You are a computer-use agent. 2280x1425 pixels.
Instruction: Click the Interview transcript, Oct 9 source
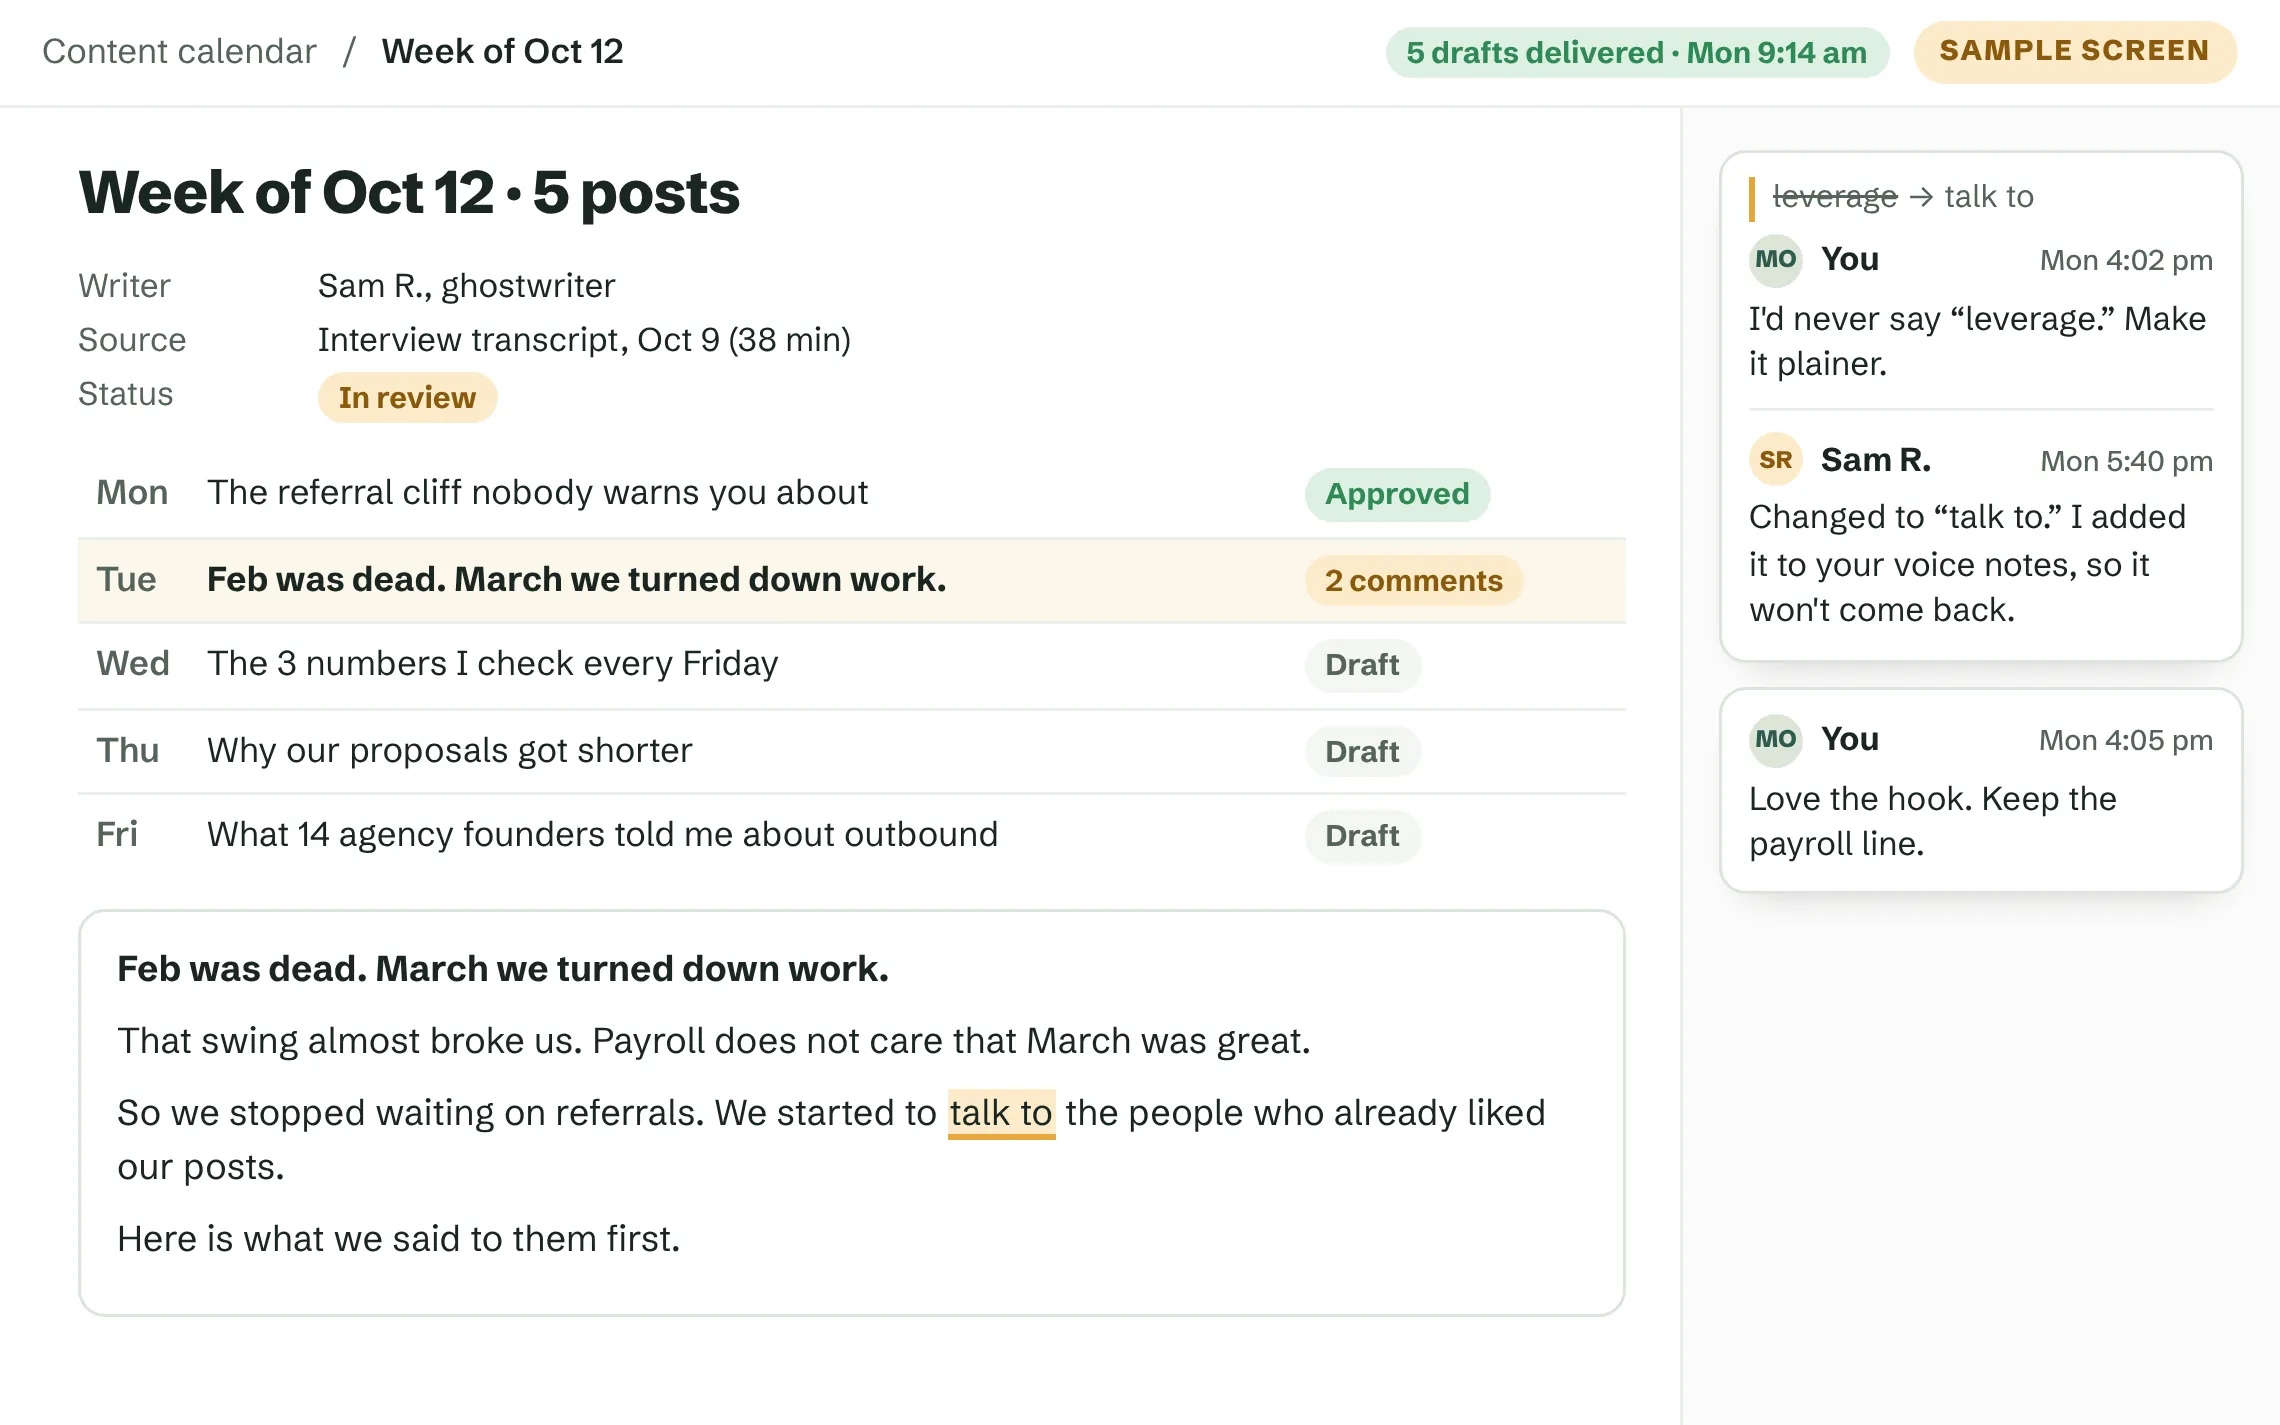[584, 340]
